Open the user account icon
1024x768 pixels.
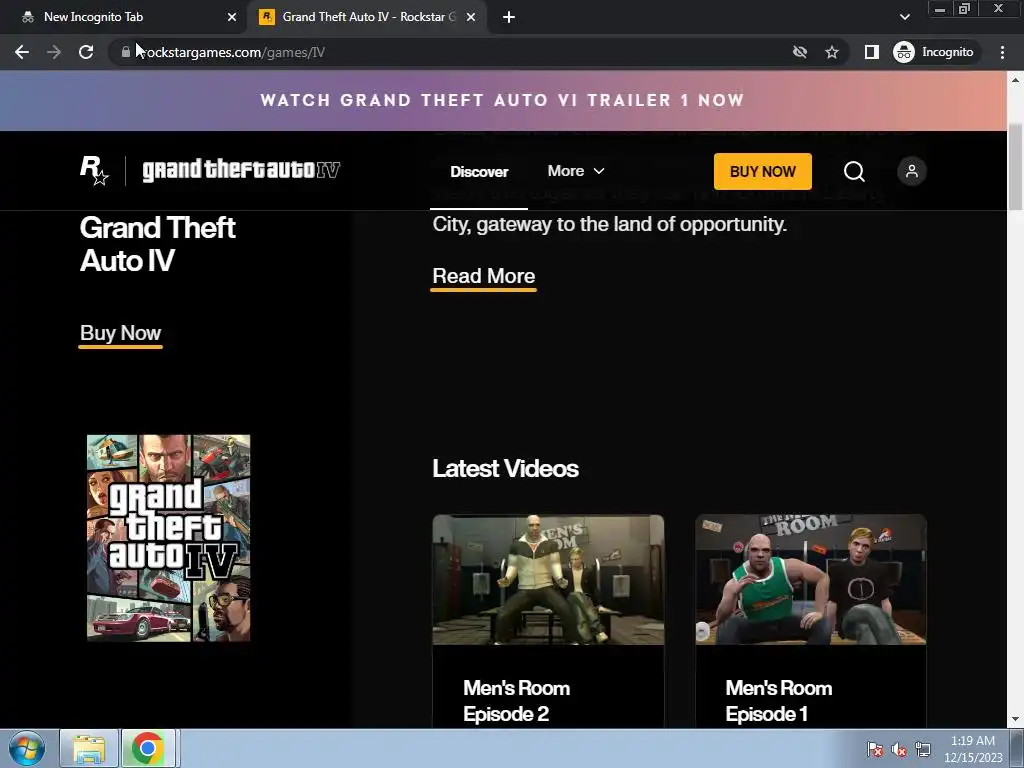(912, 171)
